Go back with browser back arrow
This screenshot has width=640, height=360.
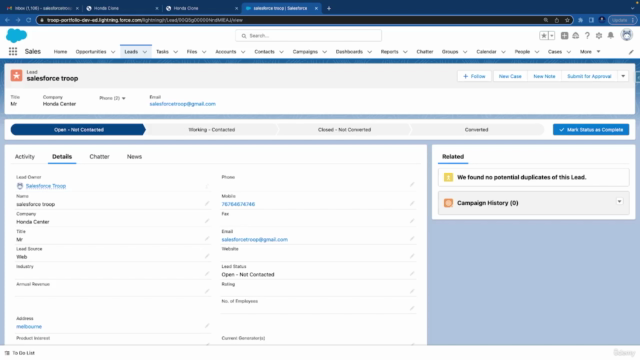(x=7, y=20)
